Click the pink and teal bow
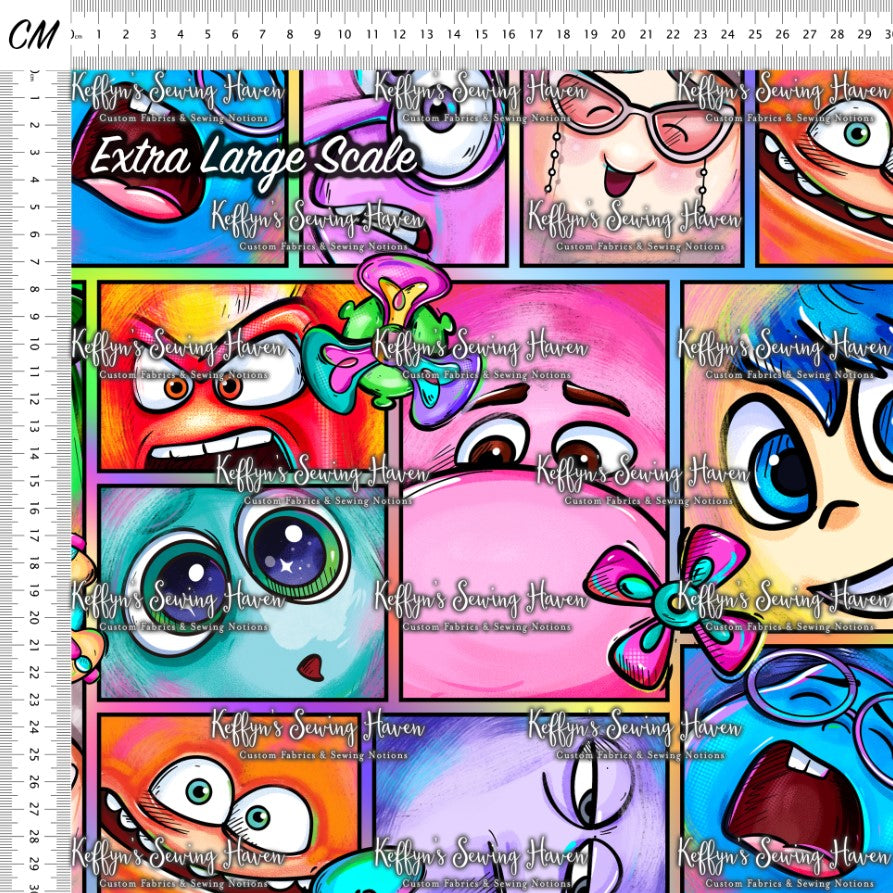This screenshot has width=893, height=893. pos(676,605)
